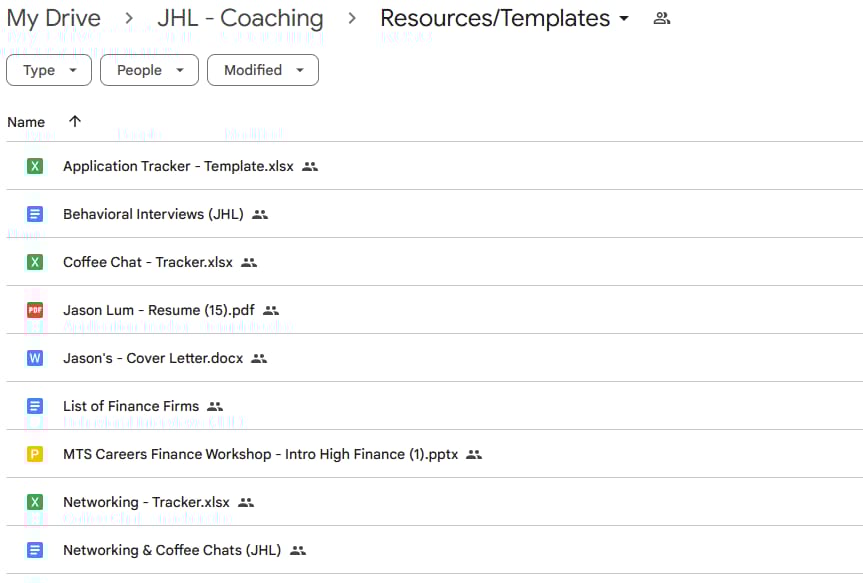Image resolution: width=863 pixels, height=583 pixels.
Task: Open the Type filter dropdown
Action: point(49,70)
